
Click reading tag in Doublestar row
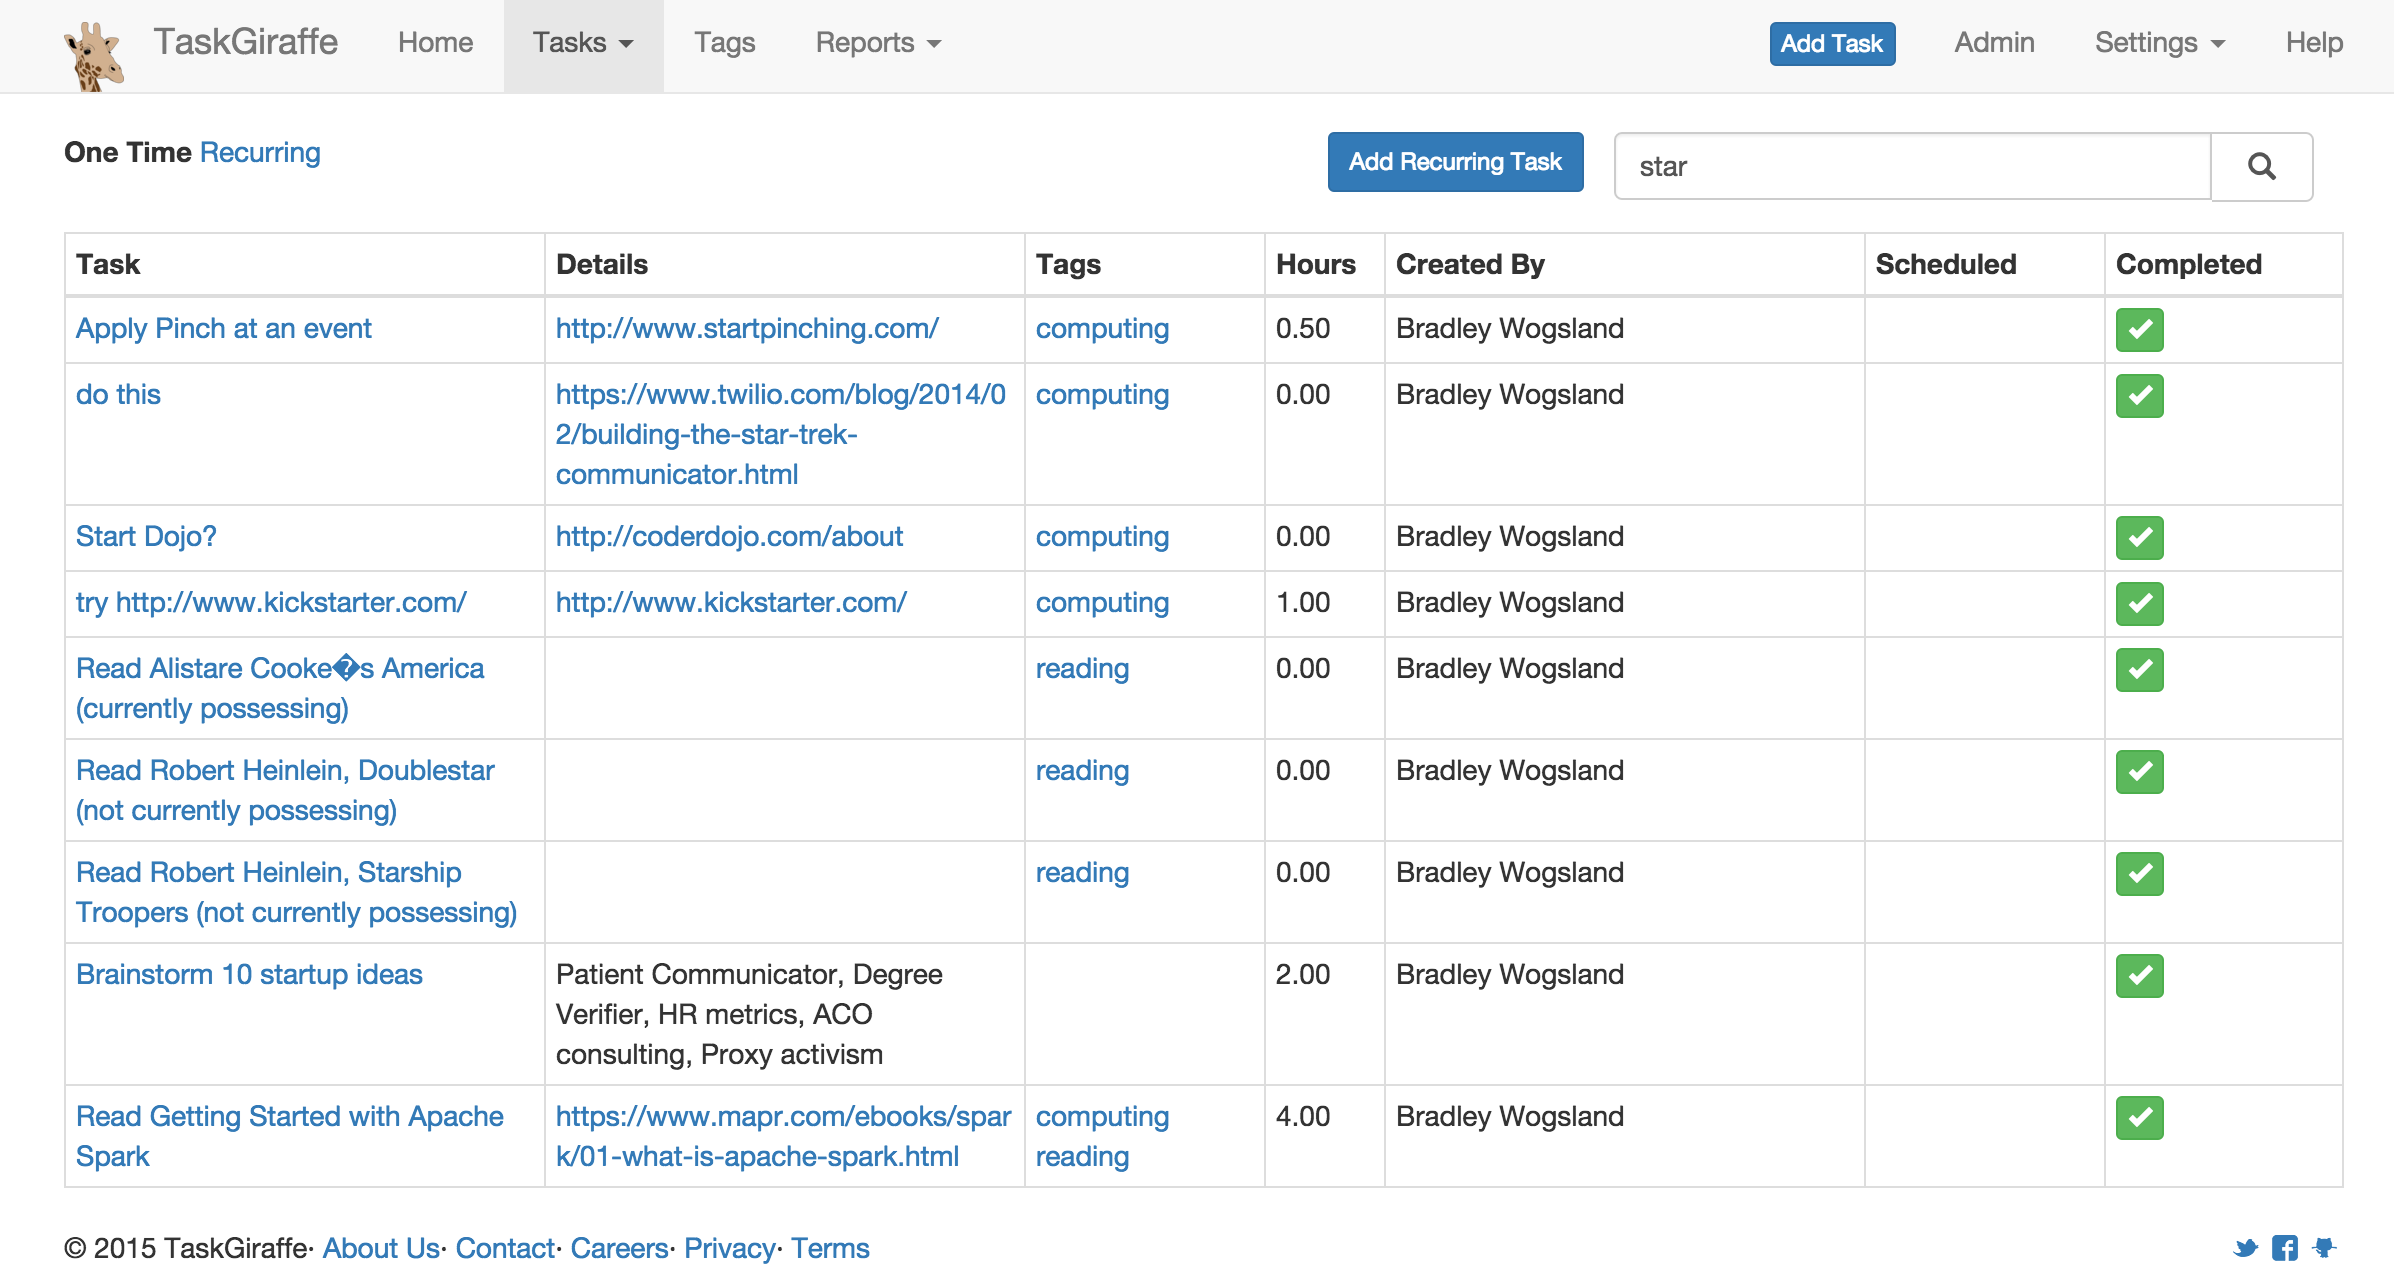coord(1082,771)
